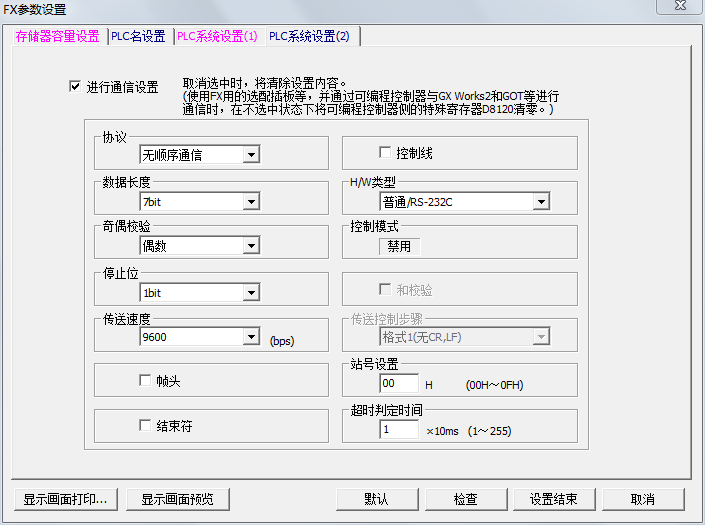Select the PLC系统设置(1) tab

point(217,36)
